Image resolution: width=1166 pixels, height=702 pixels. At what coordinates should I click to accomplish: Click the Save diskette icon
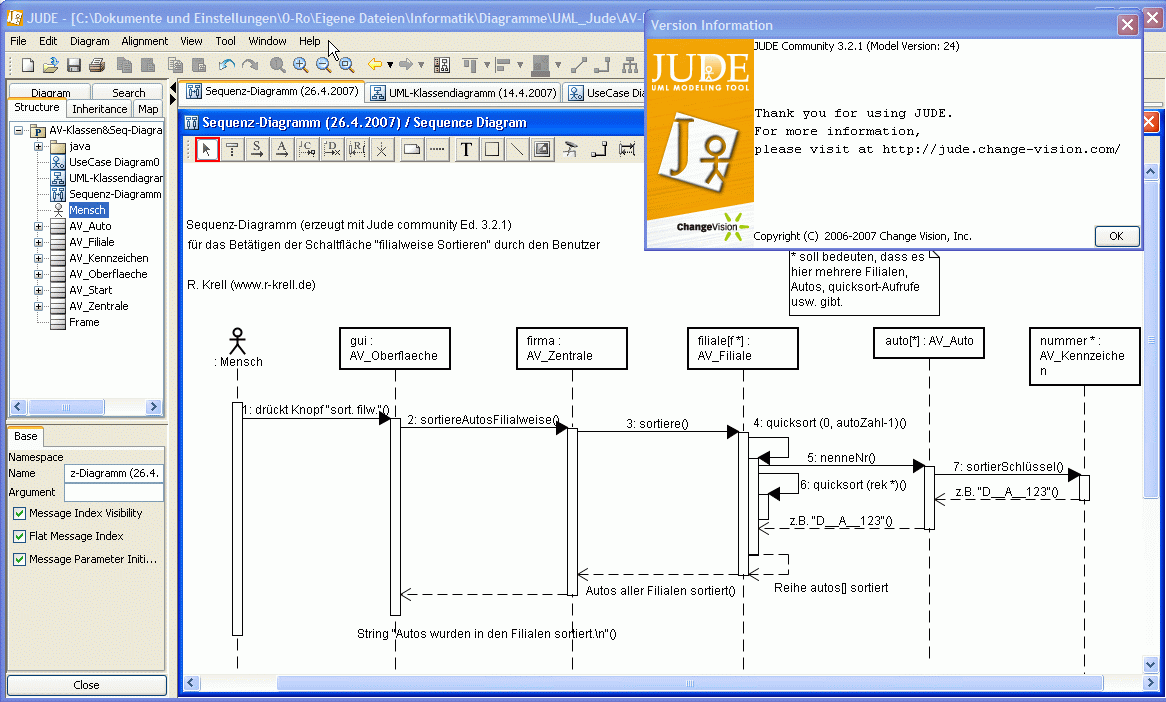[x=74, y=65]
